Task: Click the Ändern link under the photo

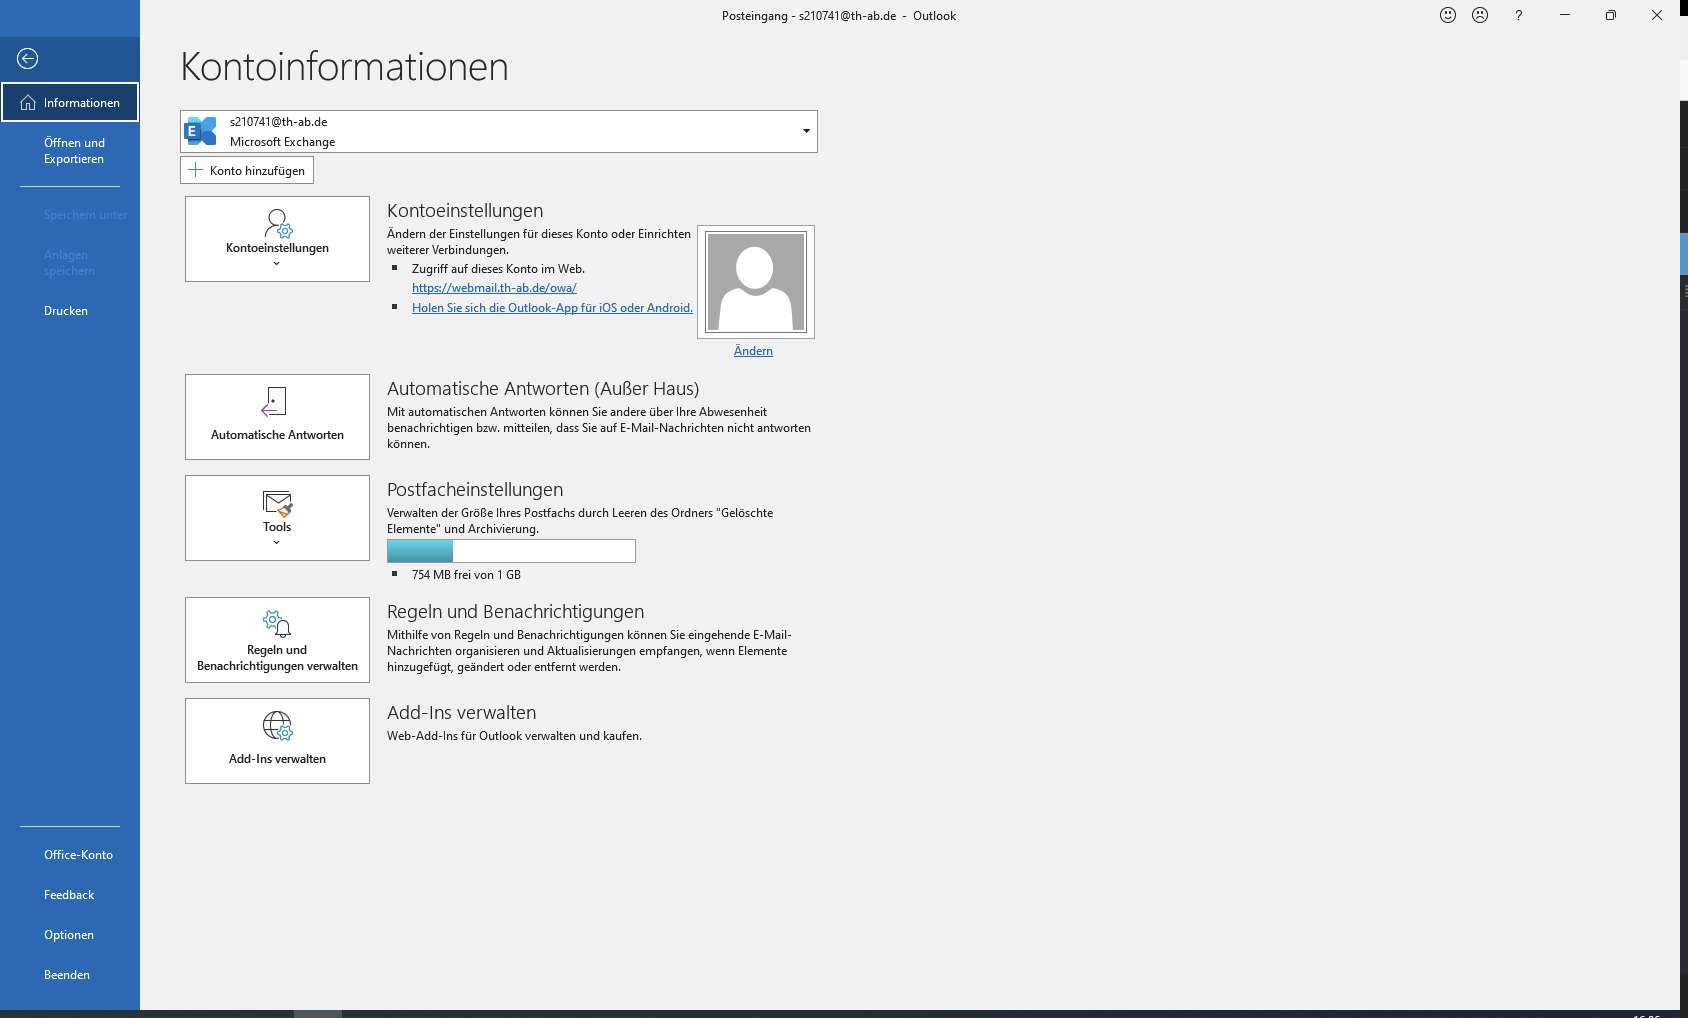Action: click(753, 351)
